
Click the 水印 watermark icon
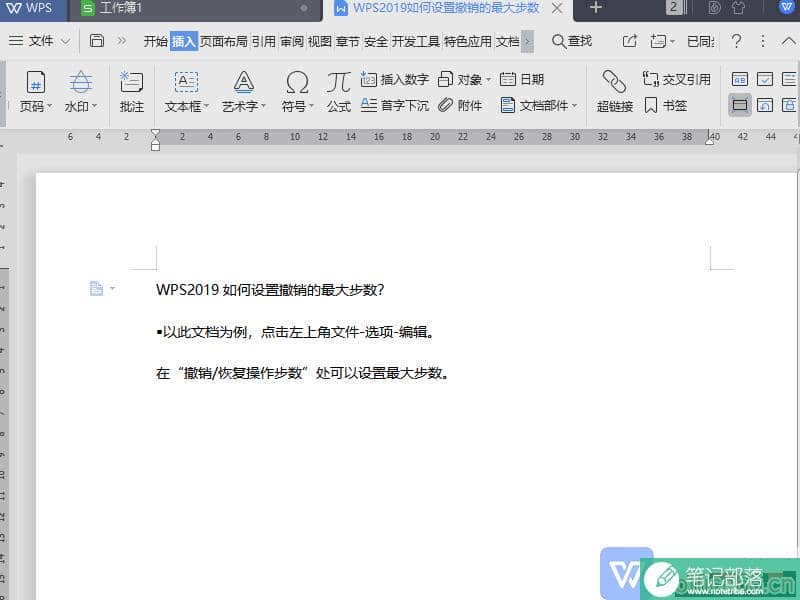point(81,82)
